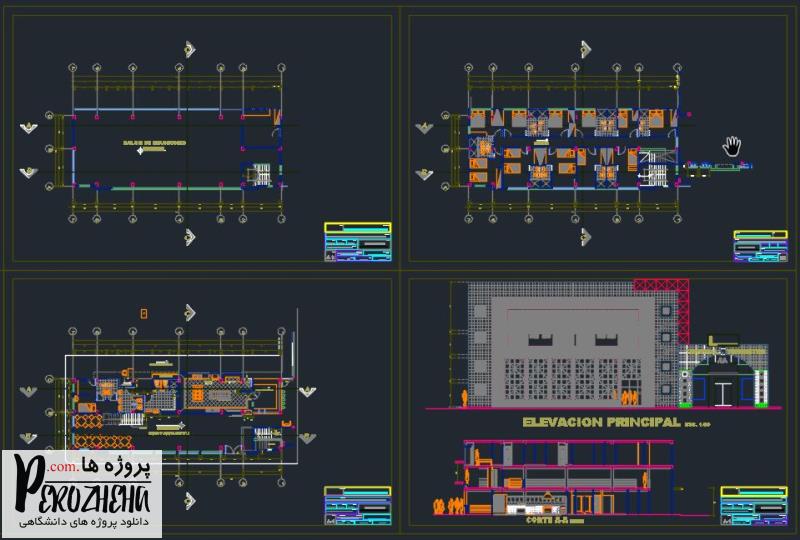Select the CORTE A-A section label

click(x=547, y=521)
